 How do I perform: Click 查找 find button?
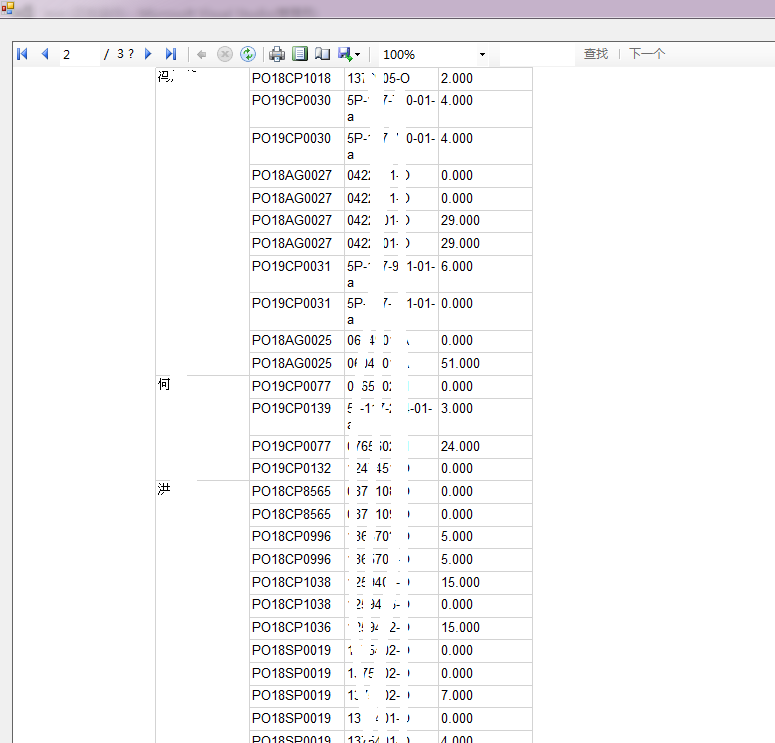(x=596, y=54)
